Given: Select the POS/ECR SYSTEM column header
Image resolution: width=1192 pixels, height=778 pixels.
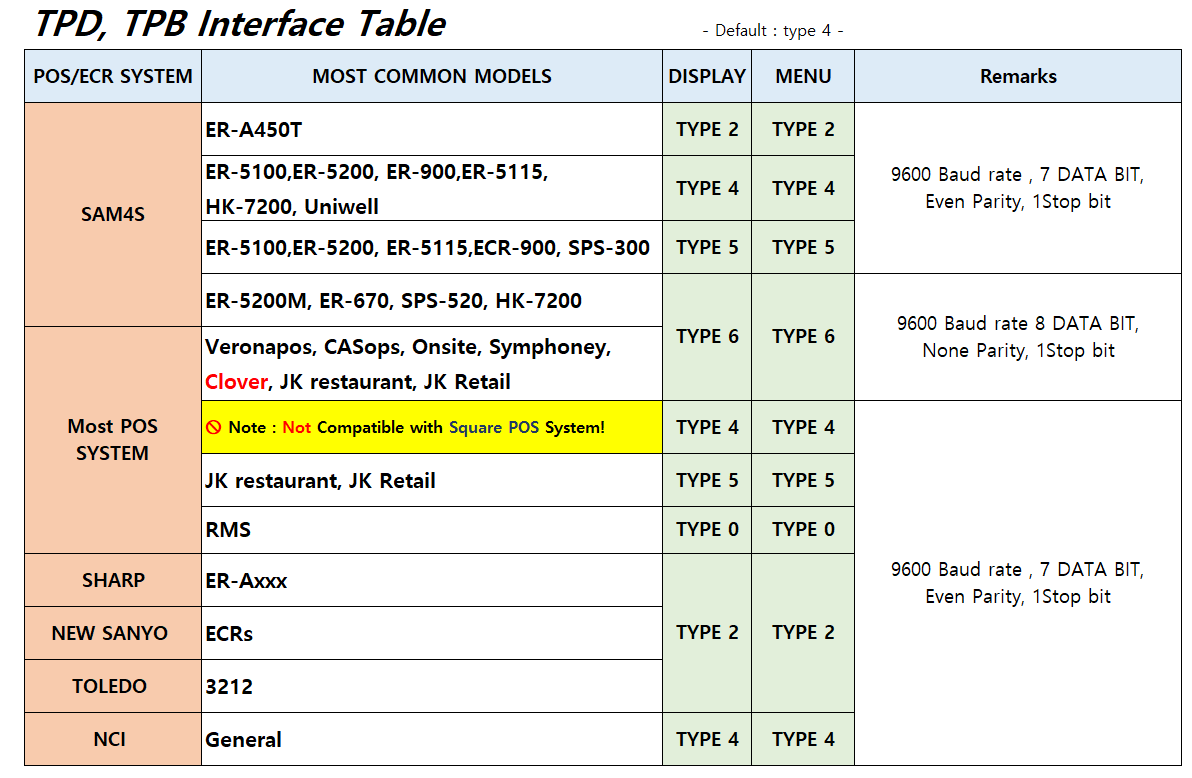Looking at the screenshot, I should [x=113, y=77].
